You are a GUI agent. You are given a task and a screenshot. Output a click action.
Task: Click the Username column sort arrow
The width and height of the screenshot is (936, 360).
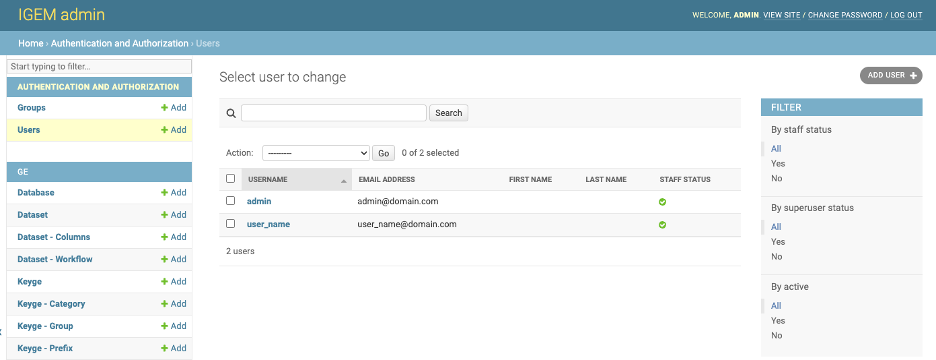pos(344,181)
